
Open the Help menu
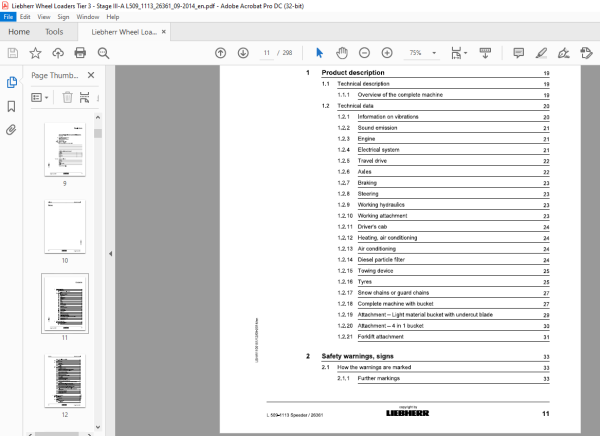click(x=112, y=17)
